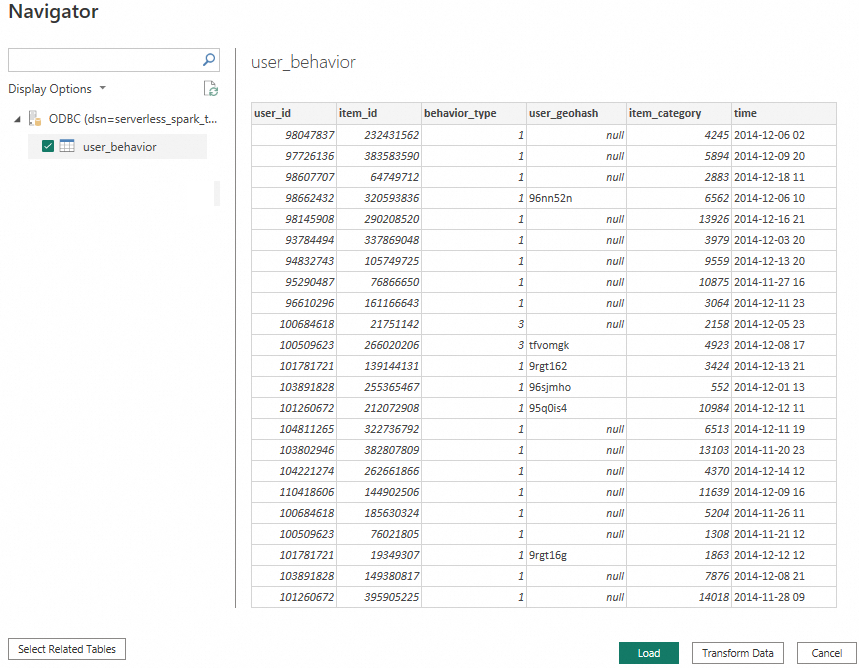Viewport: 859px width, 668px height.
Task: Click the left pane vertical scrollbar
Action: pos(217,193)
